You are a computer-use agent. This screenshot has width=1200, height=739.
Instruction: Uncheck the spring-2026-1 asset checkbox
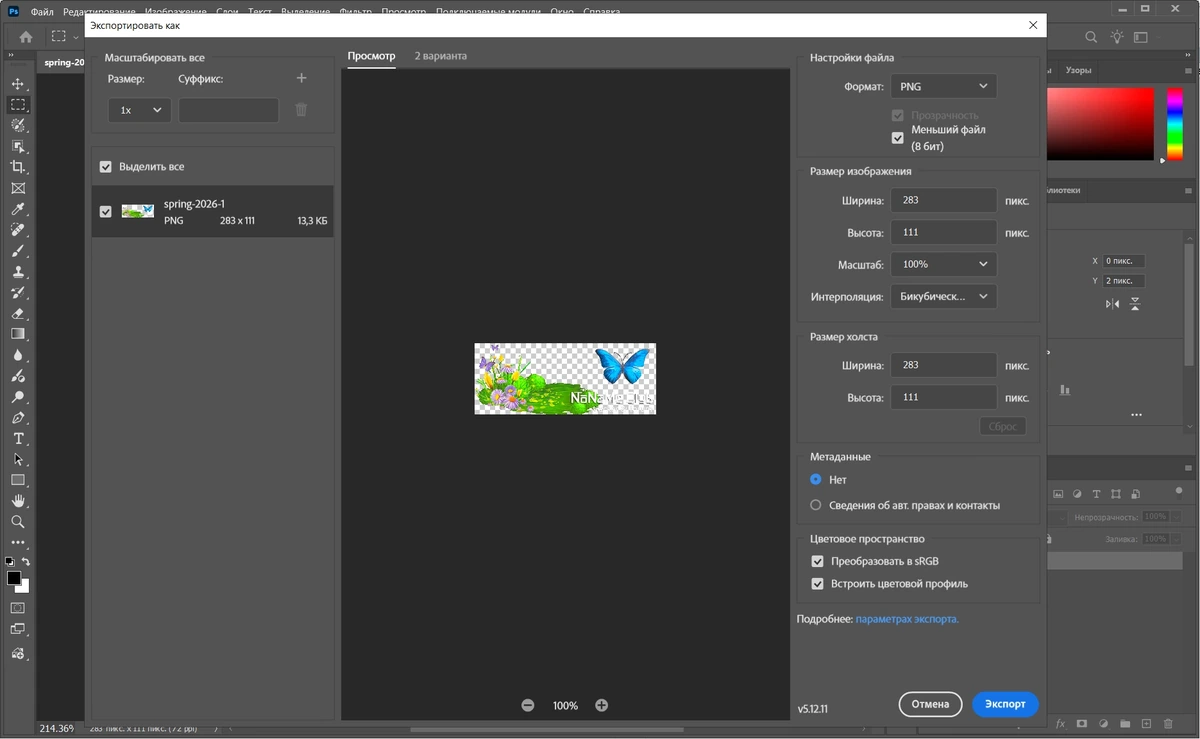point(106,211)
